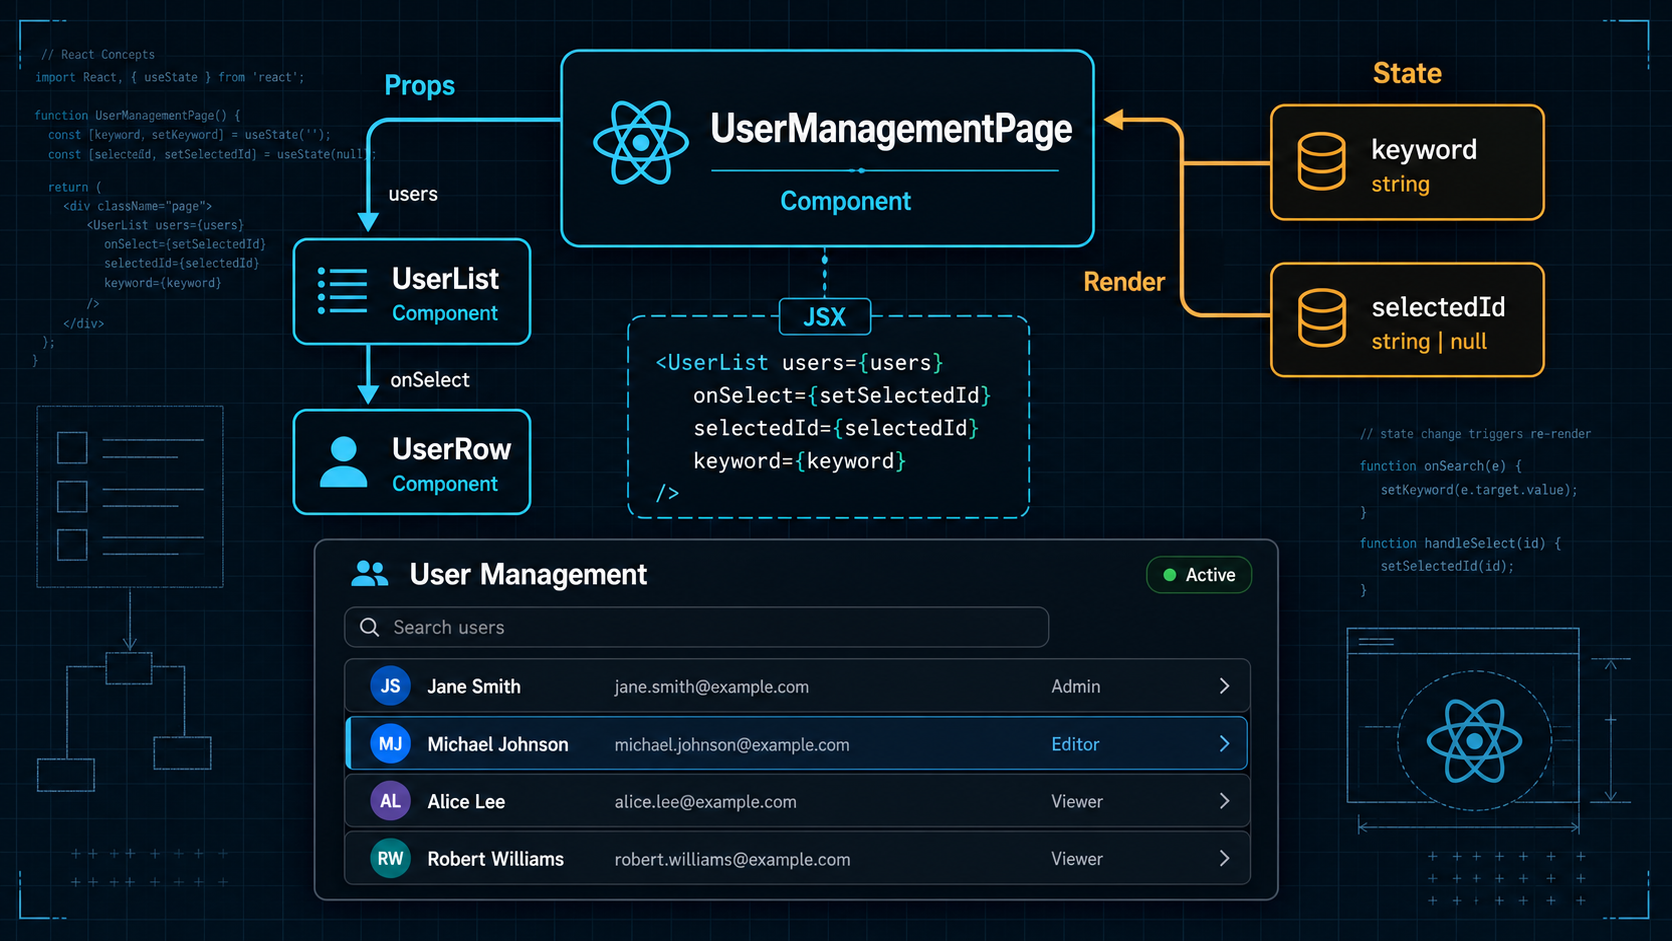Click the UserList component title
The height and width of the screenshot is (941, 1672).
point(445,278)
